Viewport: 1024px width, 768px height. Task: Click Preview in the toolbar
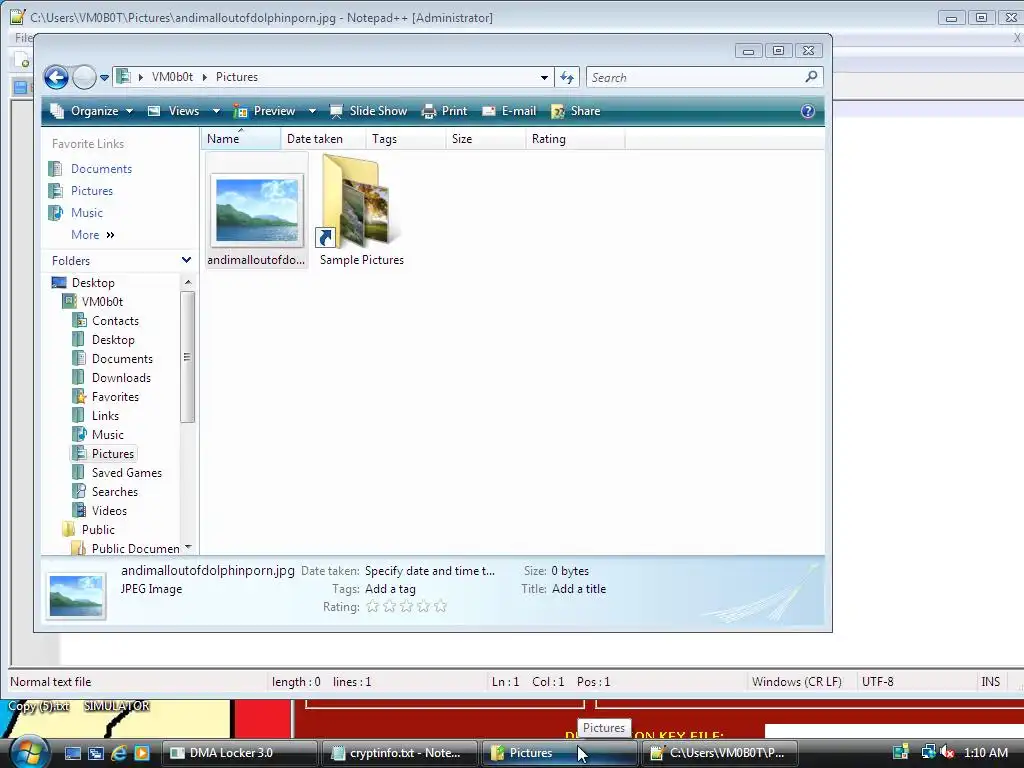tap(265, 111)
